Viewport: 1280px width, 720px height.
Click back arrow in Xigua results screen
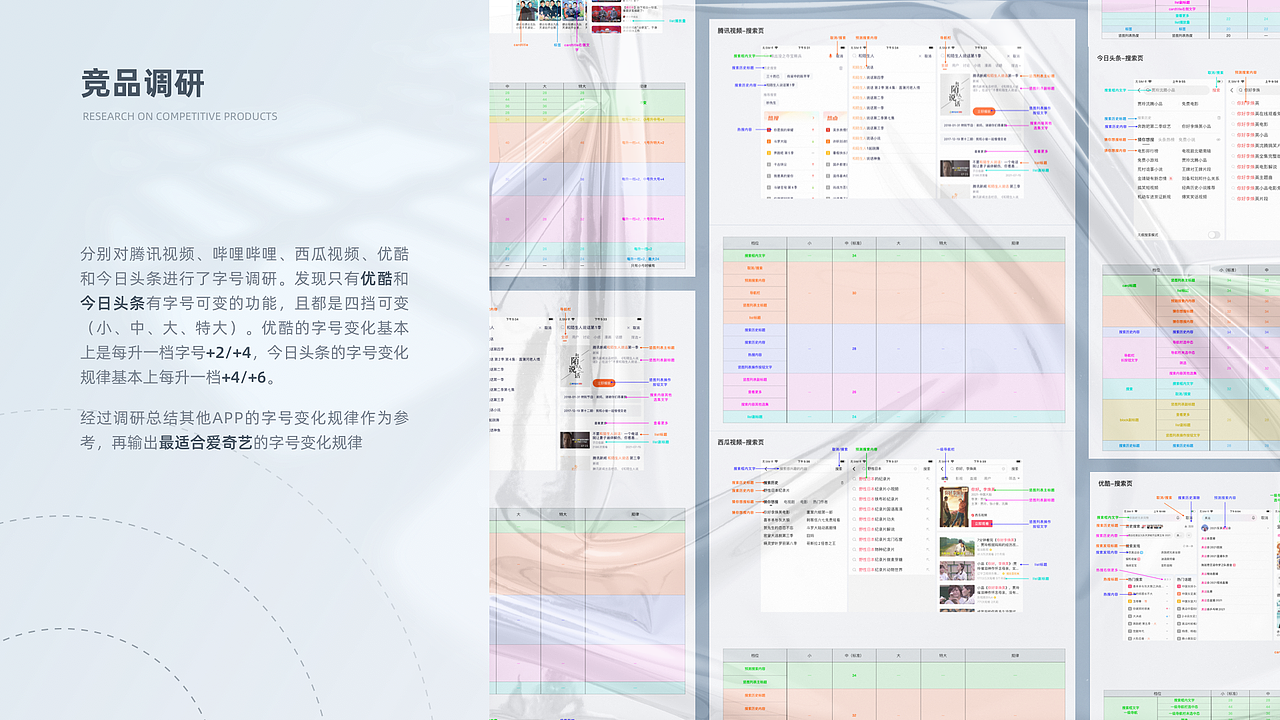pyautogui.click(x=942, y=469)
